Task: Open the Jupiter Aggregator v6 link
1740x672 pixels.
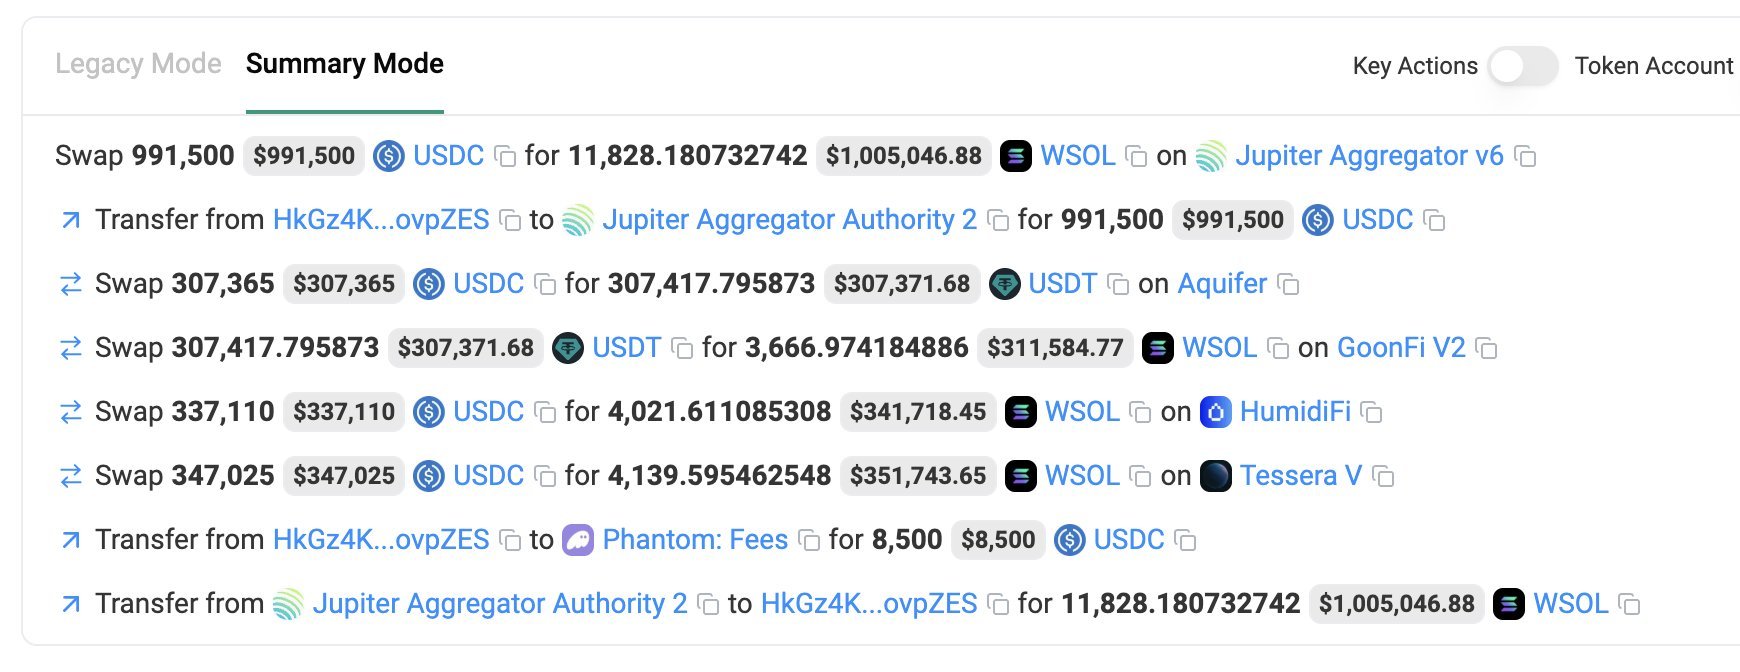Action: point(1368,156)
